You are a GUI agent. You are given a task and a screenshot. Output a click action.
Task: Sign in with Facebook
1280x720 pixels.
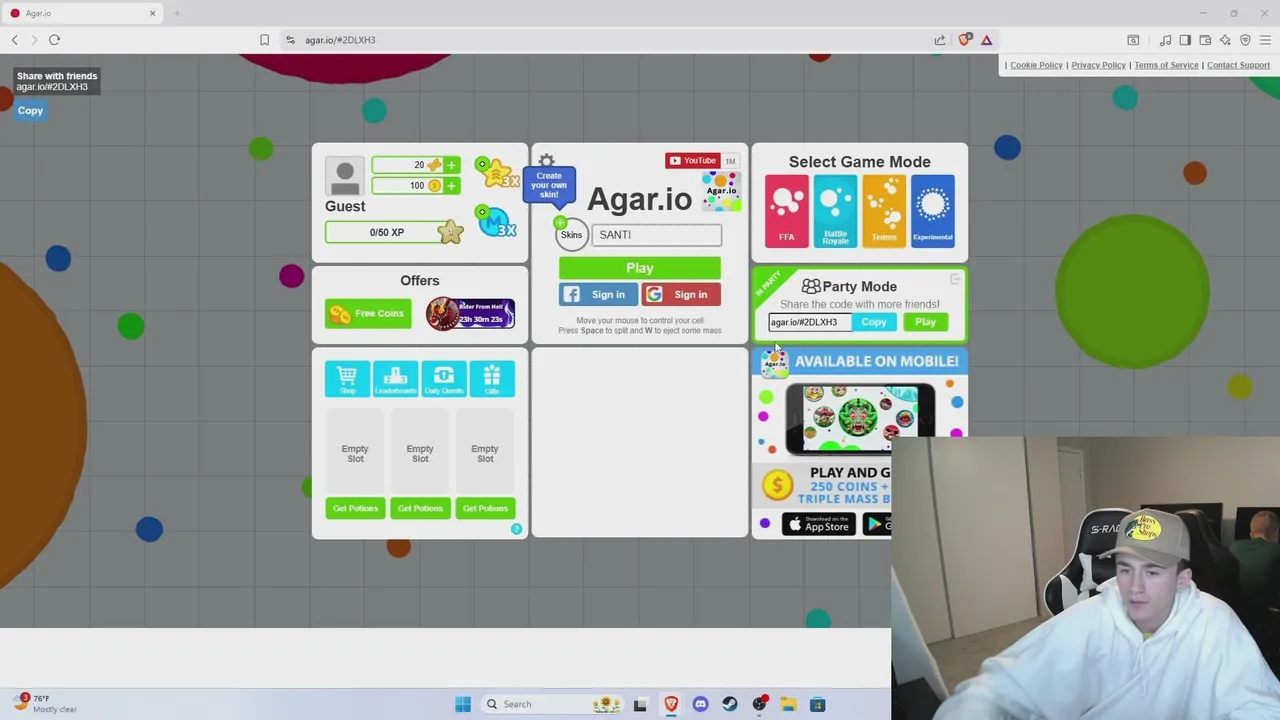coord(597,295)
